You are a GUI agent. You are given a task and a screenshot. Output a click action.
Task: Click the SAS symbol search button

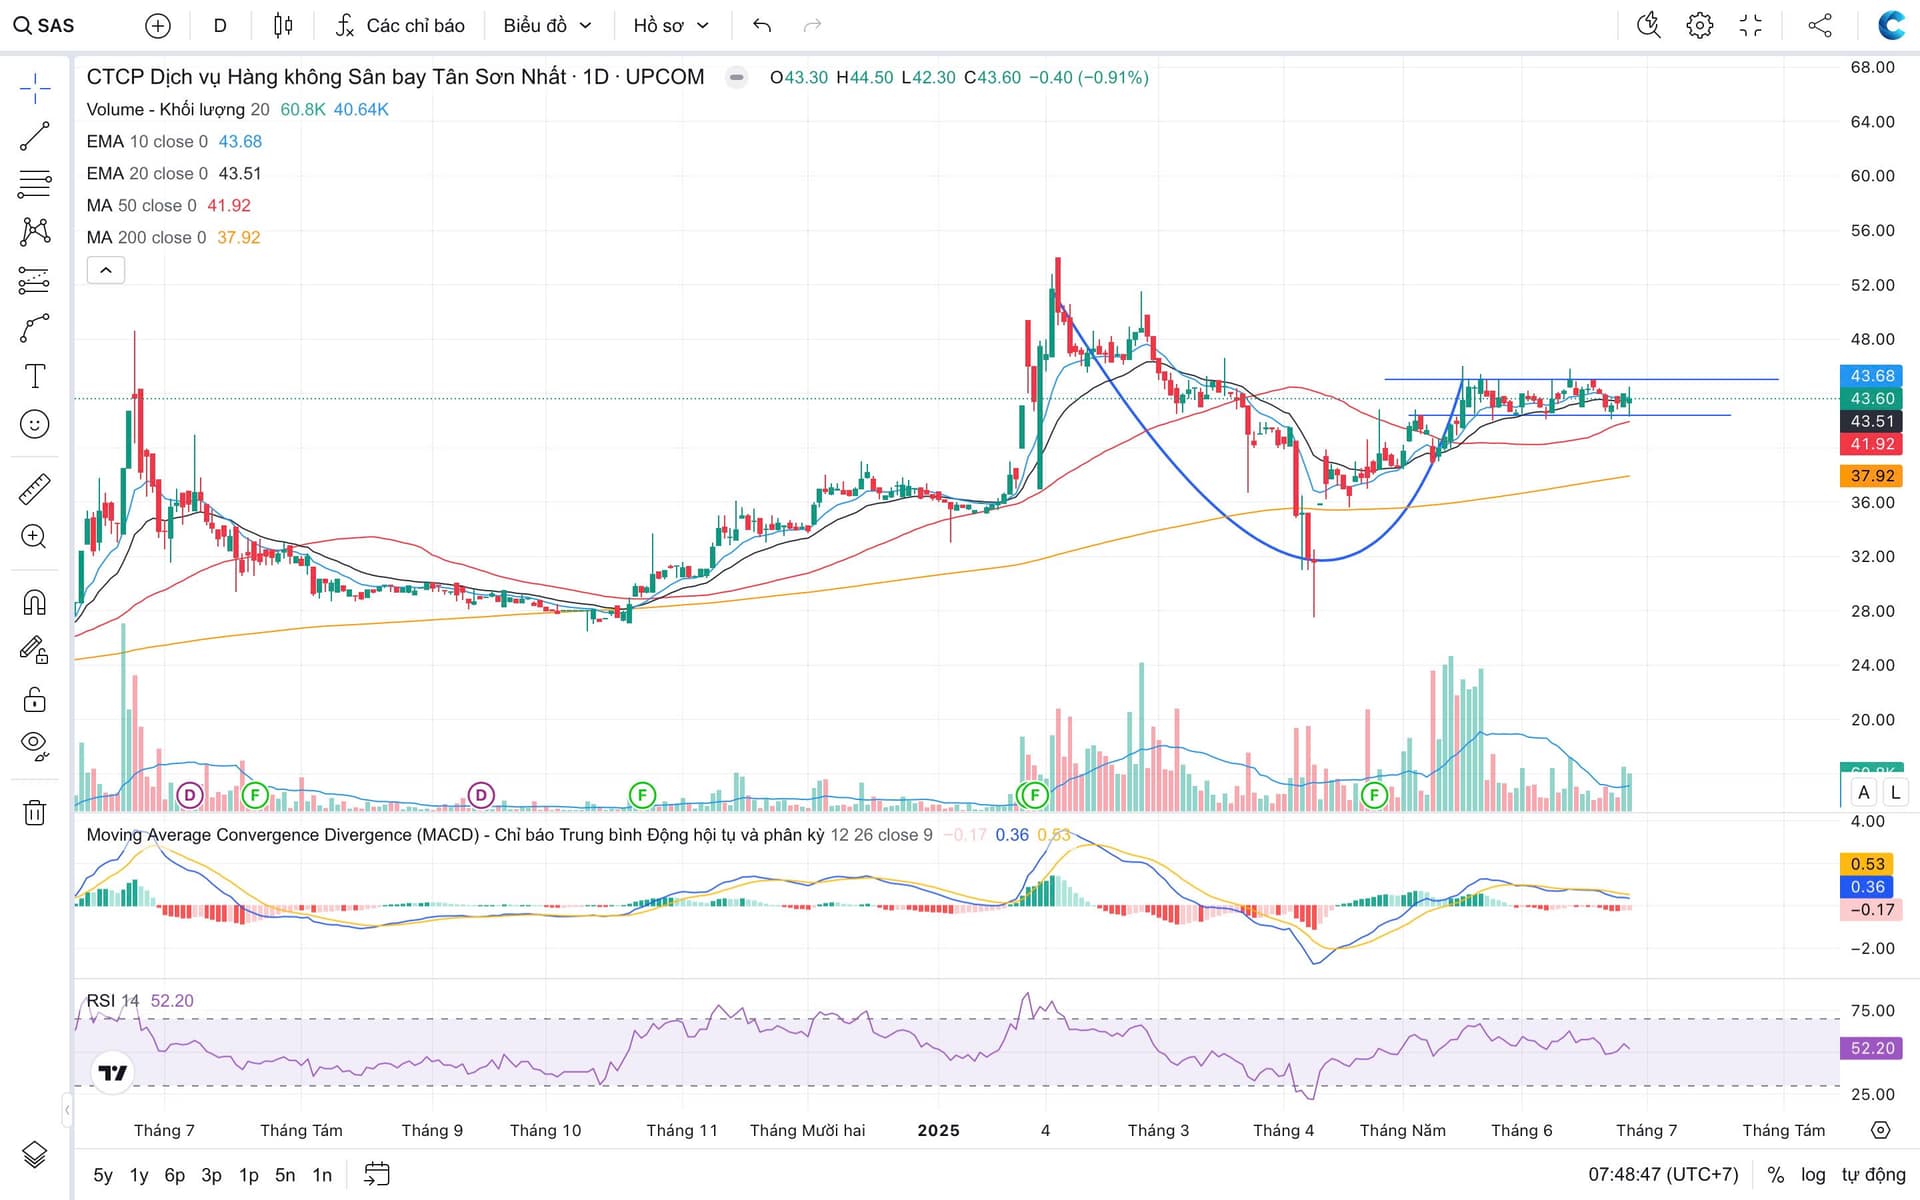(x=45, y=25)
